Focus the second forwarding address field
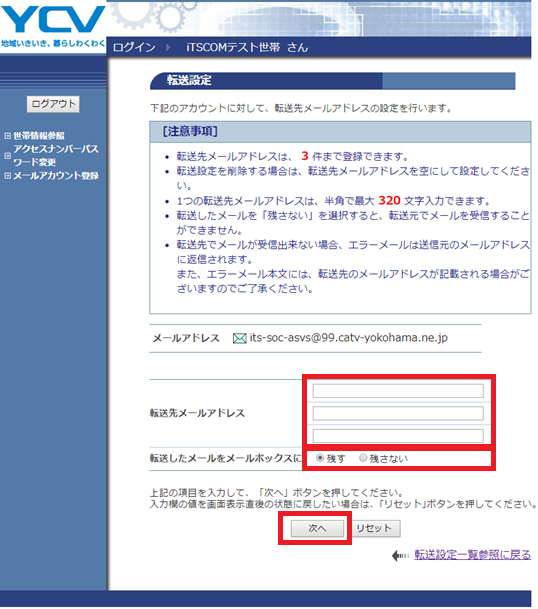This screenshot has width=538, height=609. (x=398, y=413)
